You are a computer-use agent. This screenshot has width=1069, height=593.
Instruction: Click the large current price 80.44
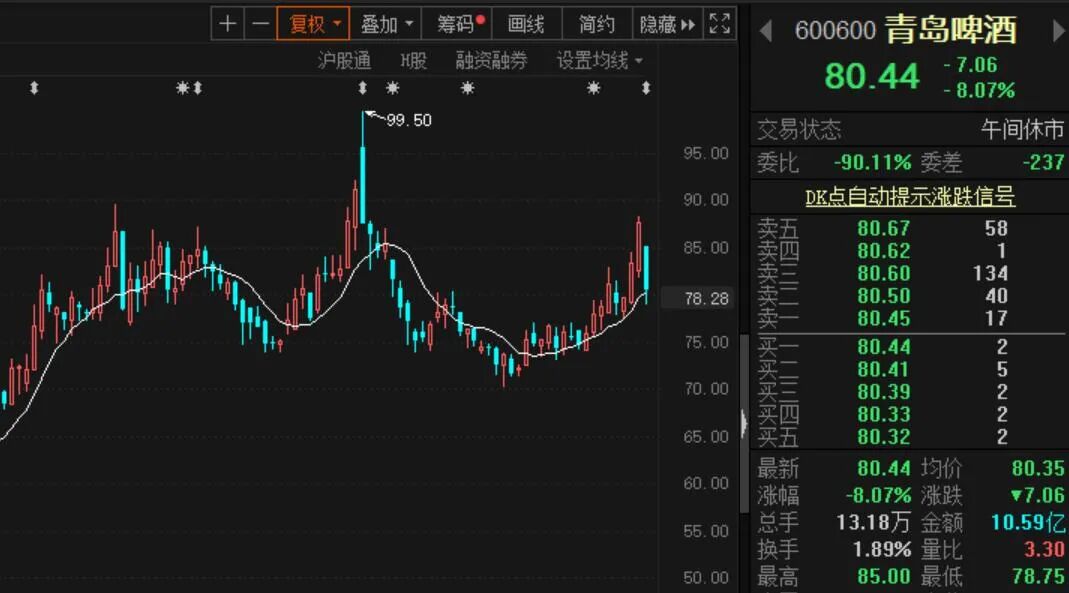coord(872,76)
